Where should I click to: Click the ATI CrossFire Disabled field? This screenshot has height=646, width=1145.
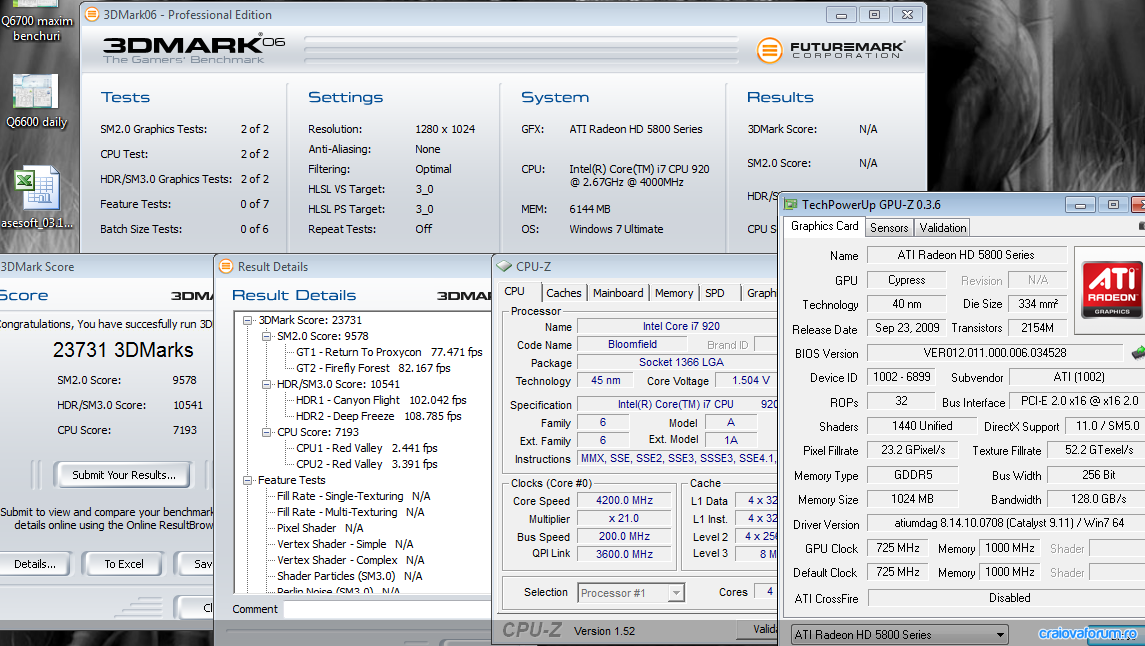point(1006,599)
